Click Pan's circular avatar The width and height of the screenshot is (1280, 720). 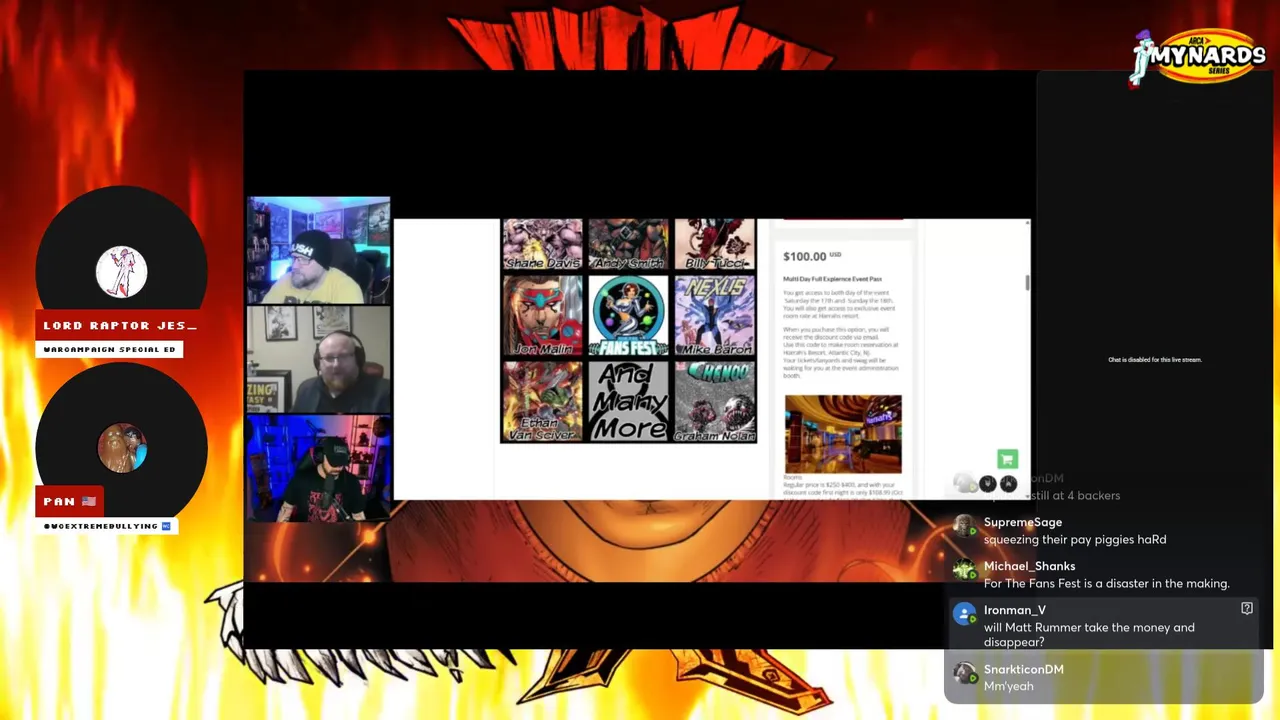pyautogui.click(x=121, y=448)
